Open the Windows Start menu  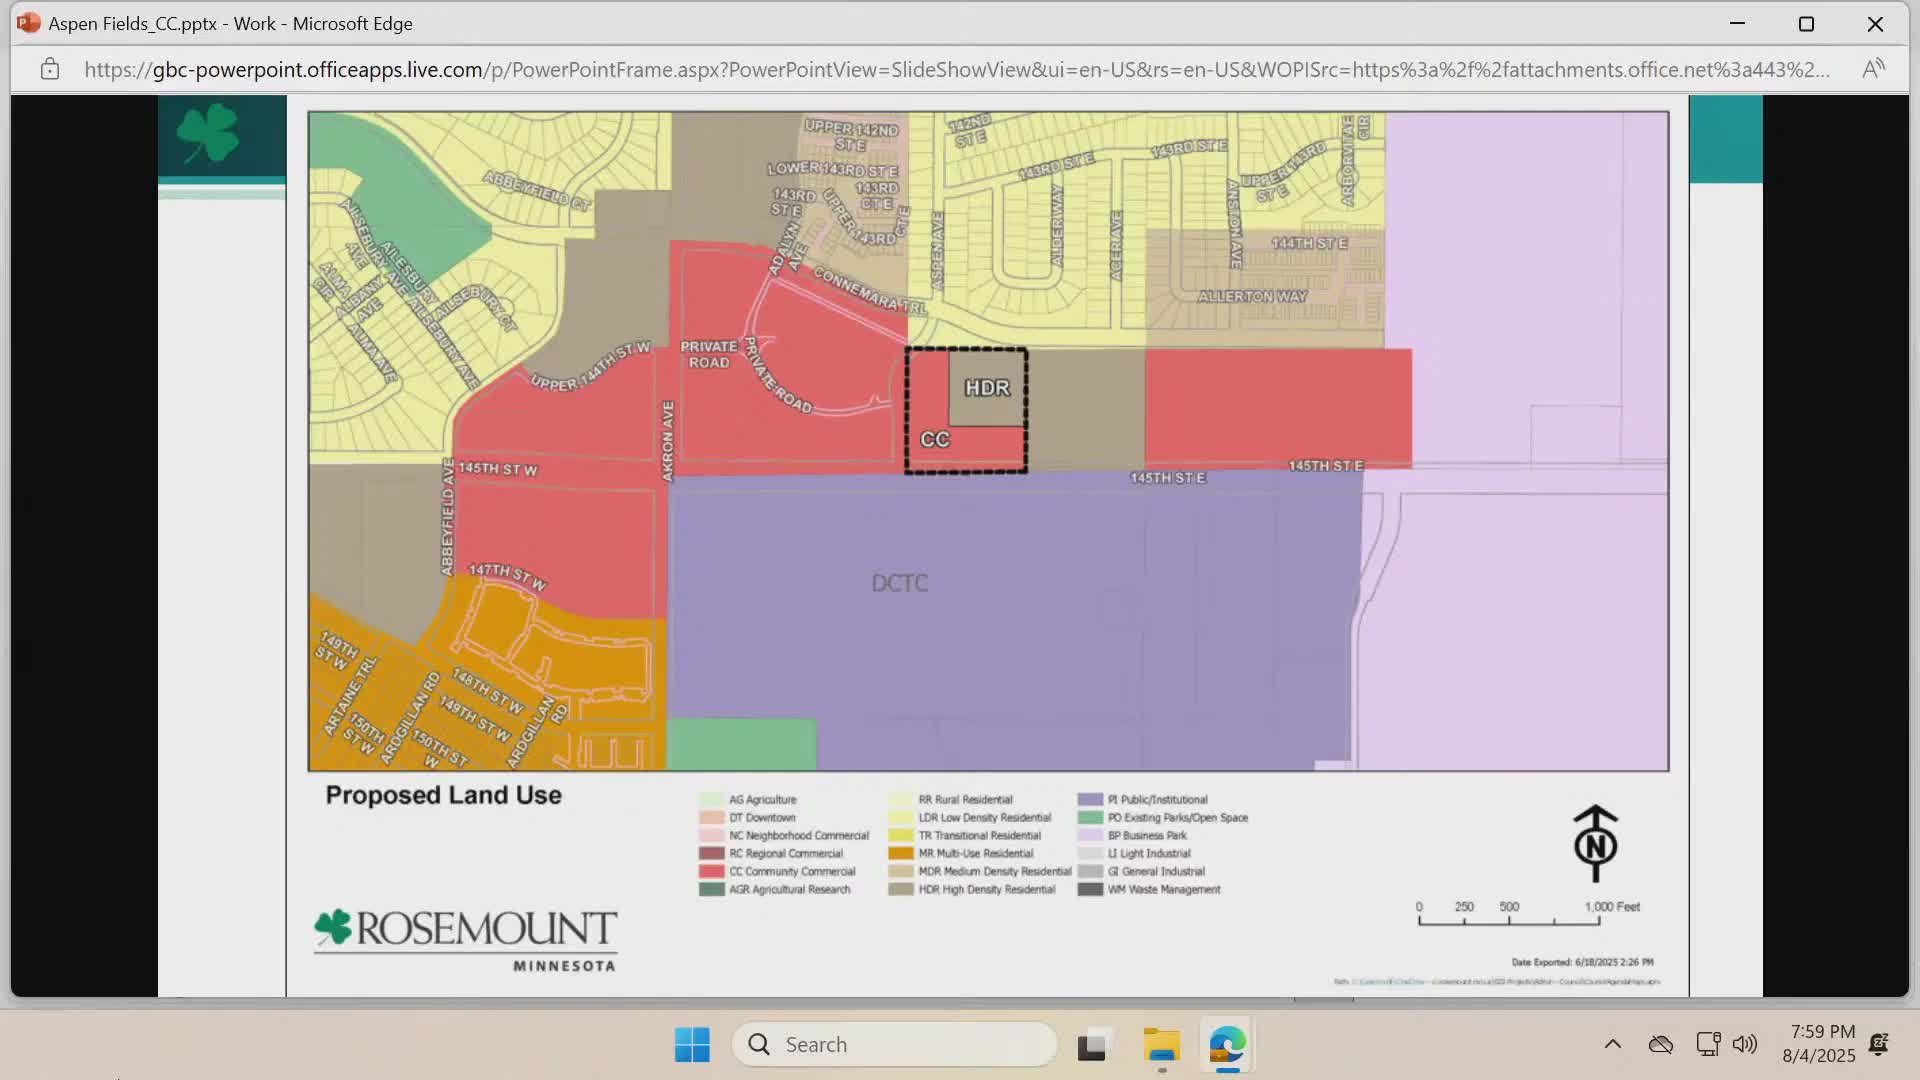click(x=692, y=1045)
